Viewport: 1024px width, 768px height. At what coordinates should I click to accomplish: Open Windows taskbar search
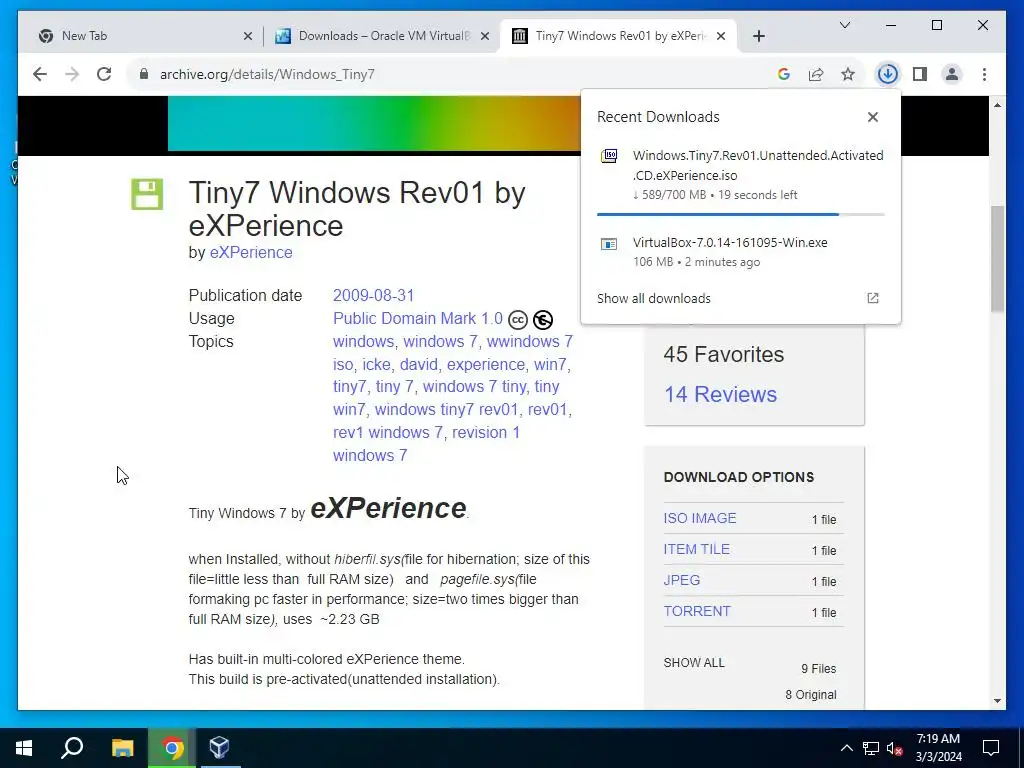[x=72, y=748]
